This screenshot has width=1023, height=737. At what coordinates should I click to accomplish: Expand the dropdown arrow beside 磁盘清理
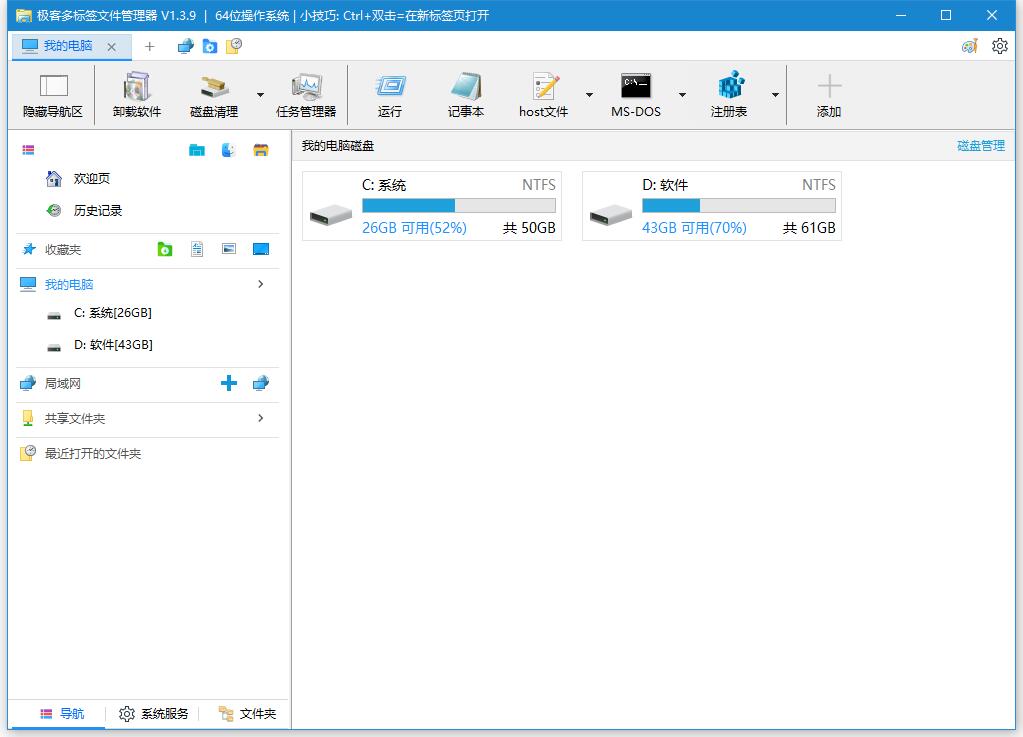tap(260, 95)
